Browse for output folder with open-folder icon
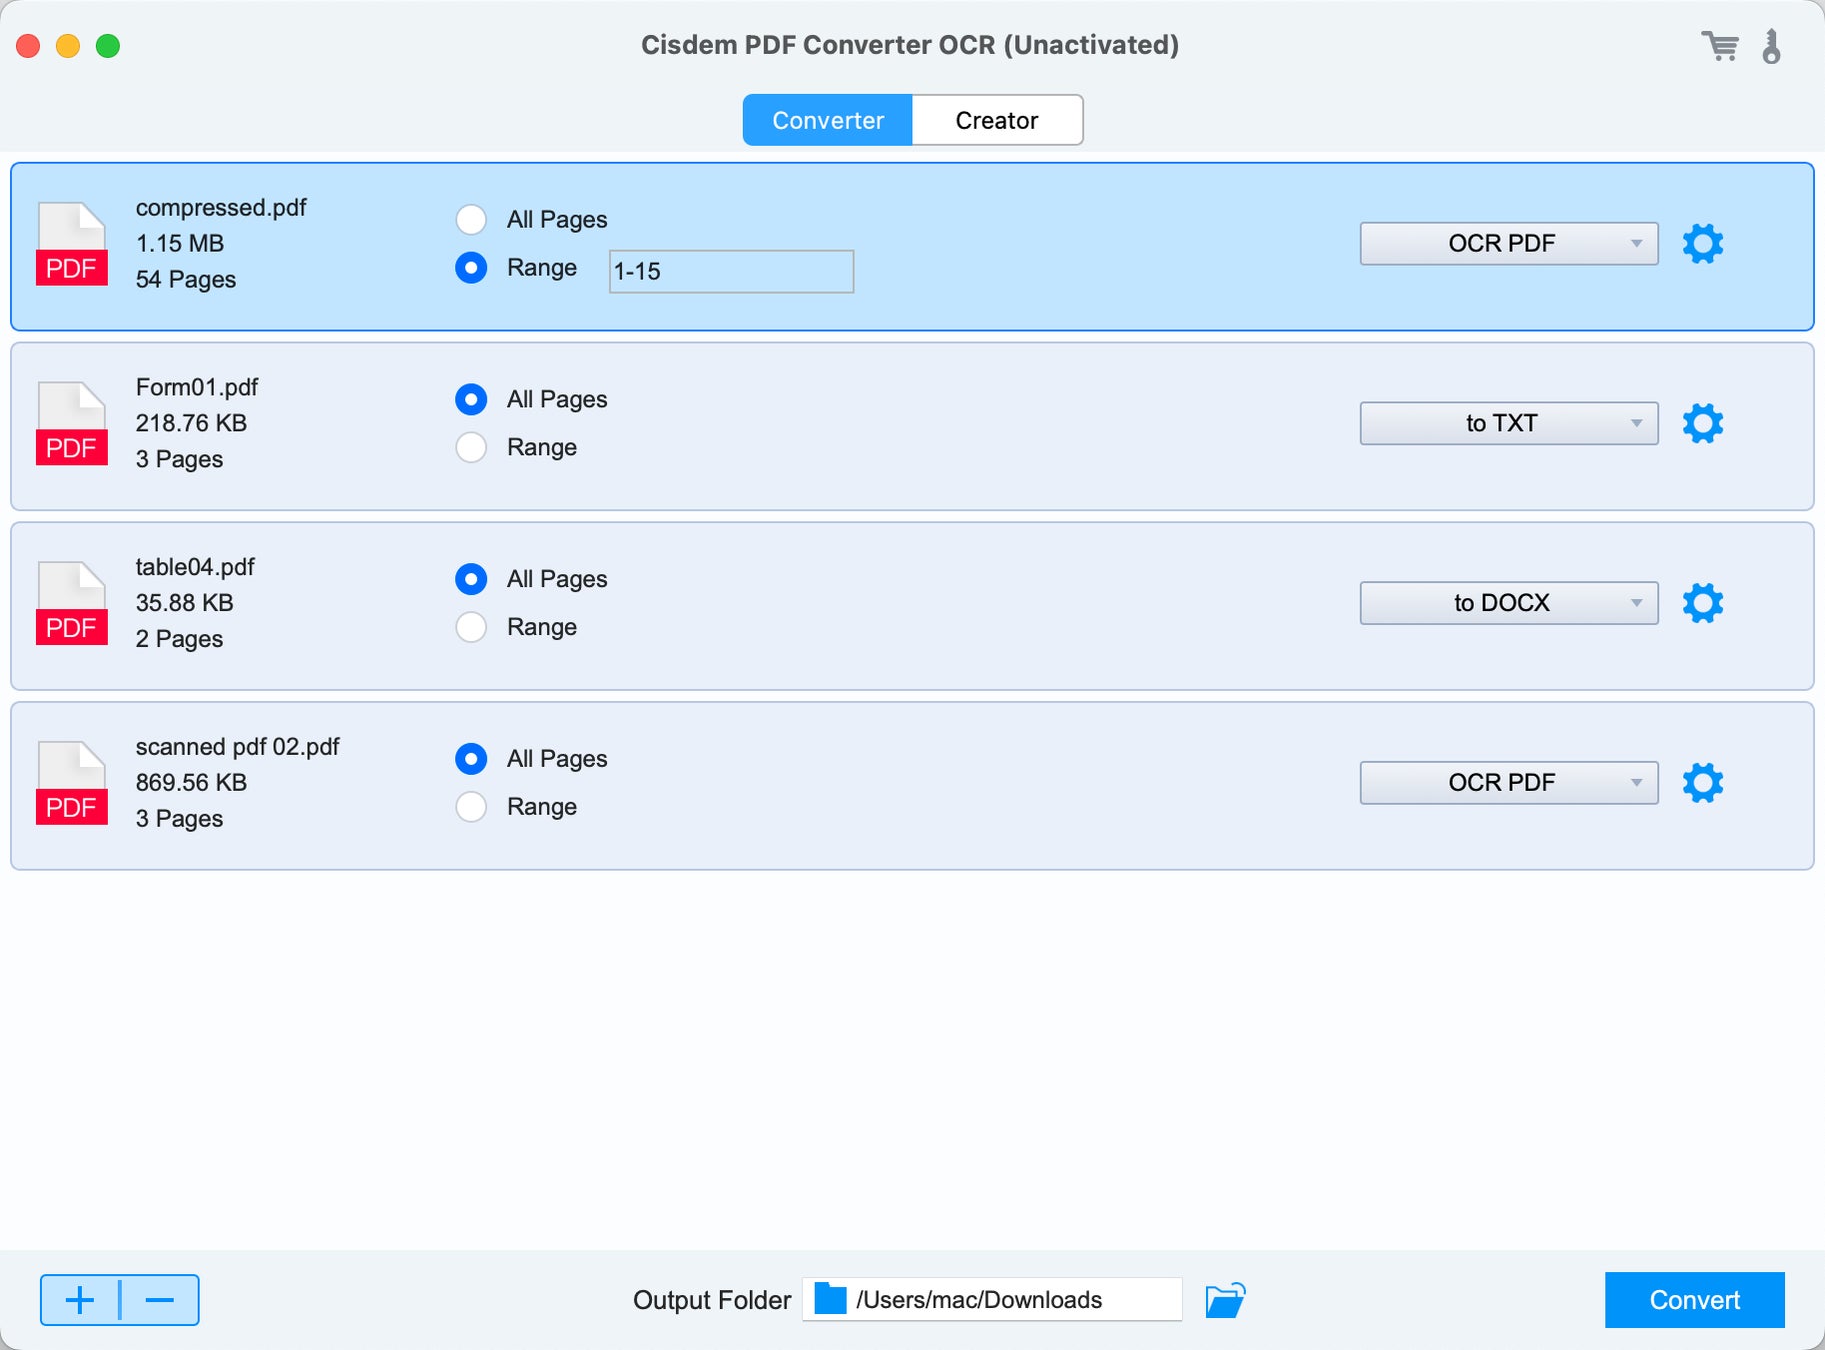The width and height of the screenshot is (1825, 1350). coord(1225,1300)
